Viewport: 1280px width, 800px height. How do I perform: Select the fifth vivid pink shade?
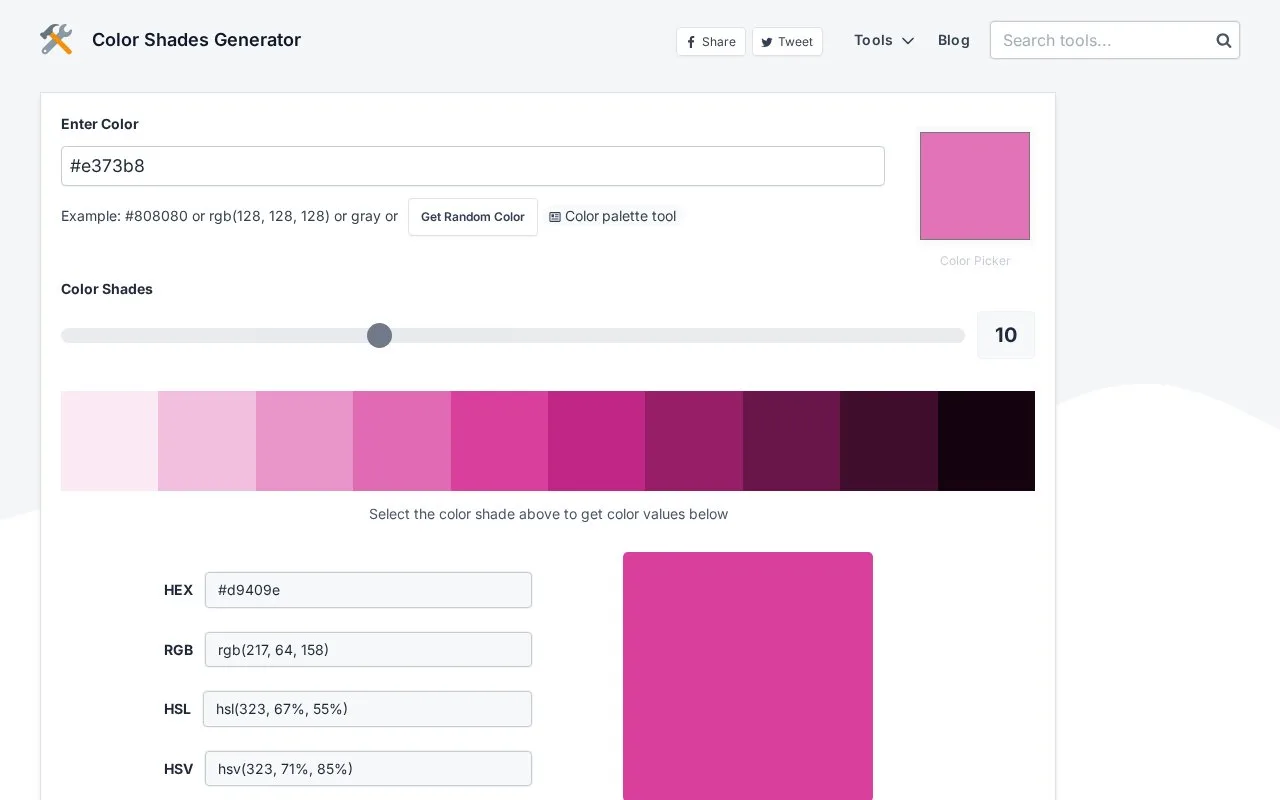[499, 441]
